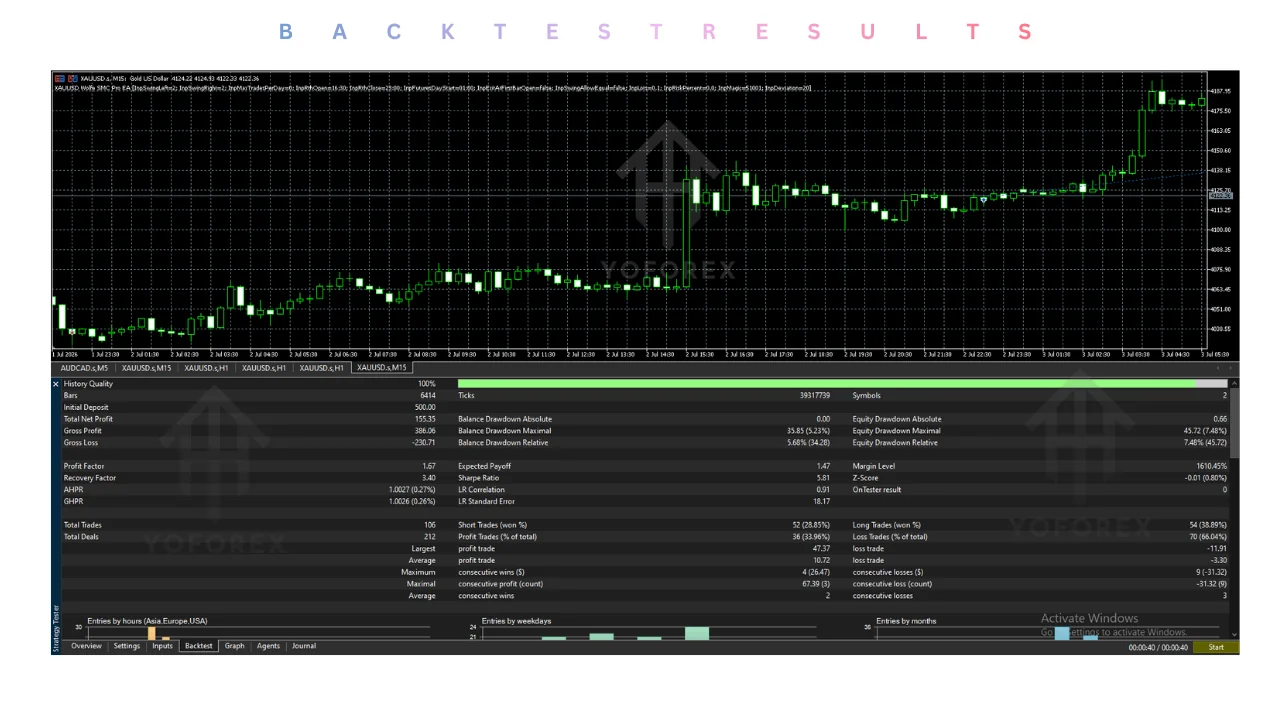Click the Z-Score value -0.01 (0.80%)
The image size is (1280, 720).
click(1206, 478)
